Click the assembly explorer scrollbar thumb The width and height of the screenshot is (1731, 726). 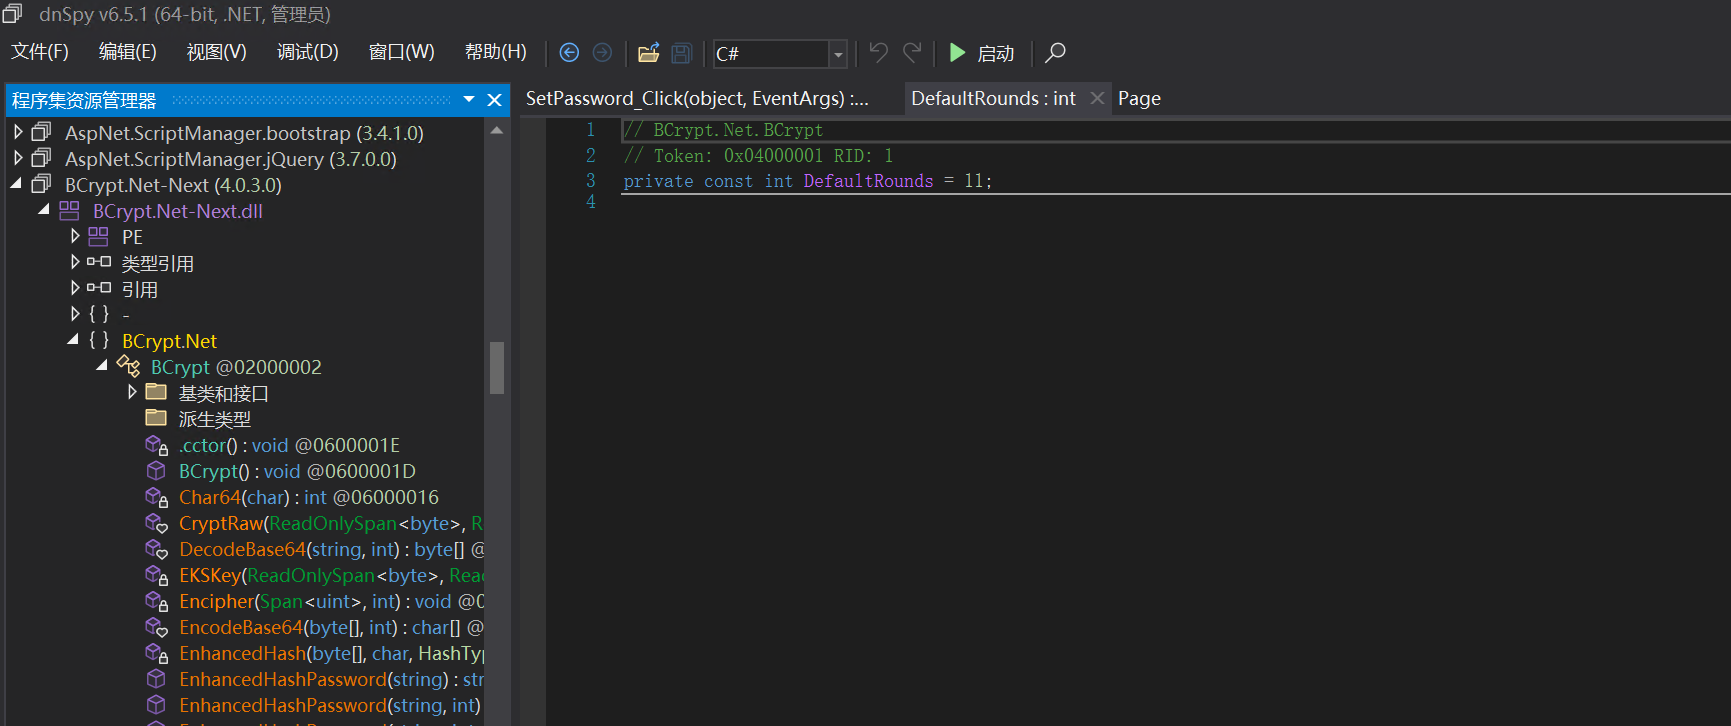497,367
